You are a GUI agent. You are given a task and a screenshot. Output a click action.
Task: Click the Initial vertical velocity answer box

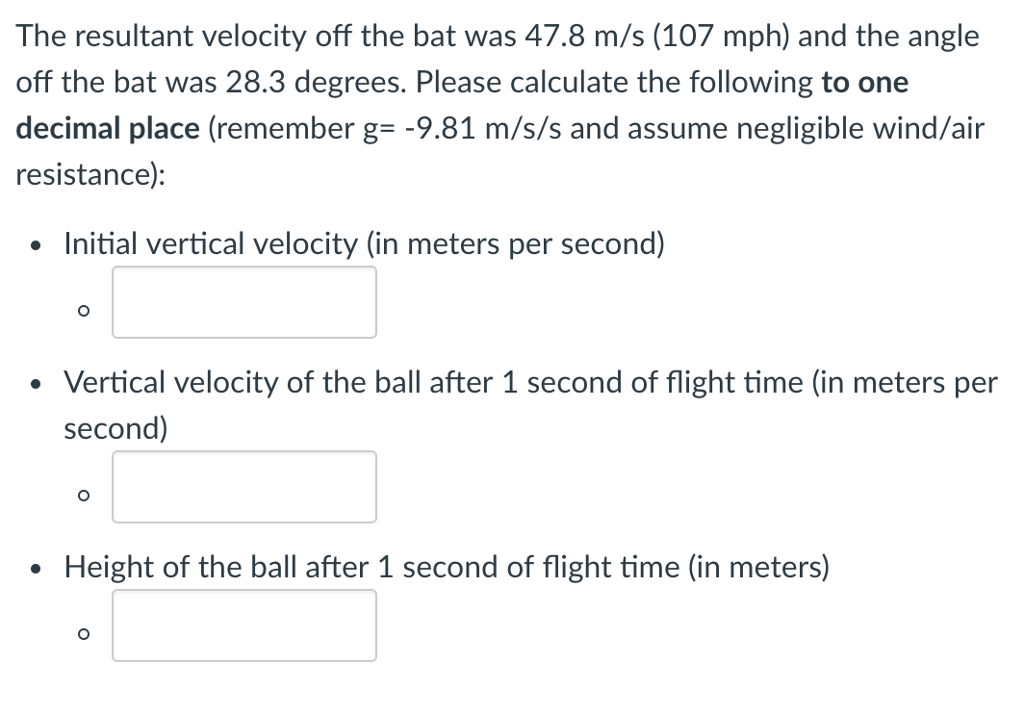(x=244, y=302)
